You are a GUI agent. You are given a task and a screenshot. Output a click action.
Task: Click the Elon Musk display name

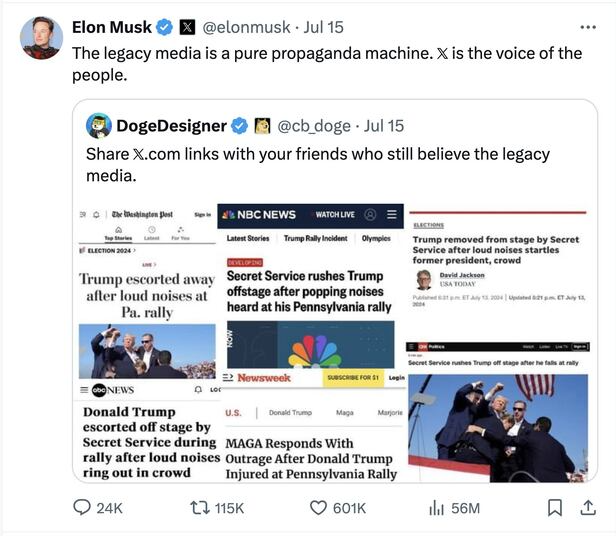(x=112, y=28)
